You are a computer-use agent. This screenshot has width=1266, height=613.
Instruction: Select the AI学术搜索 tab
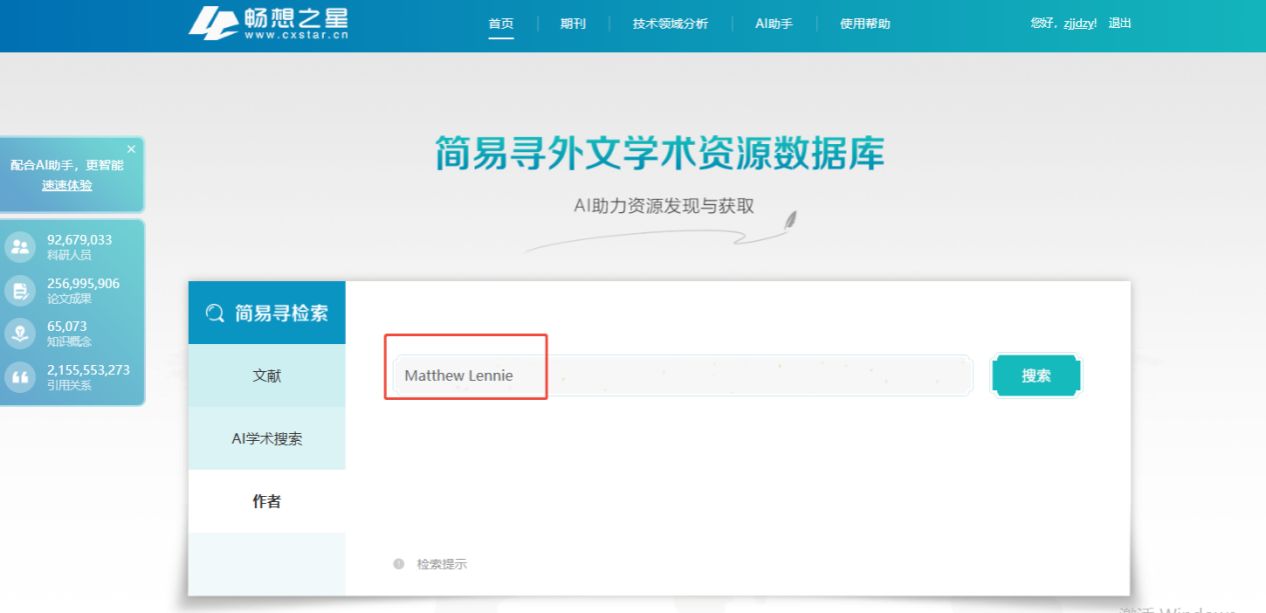[267, 438]
